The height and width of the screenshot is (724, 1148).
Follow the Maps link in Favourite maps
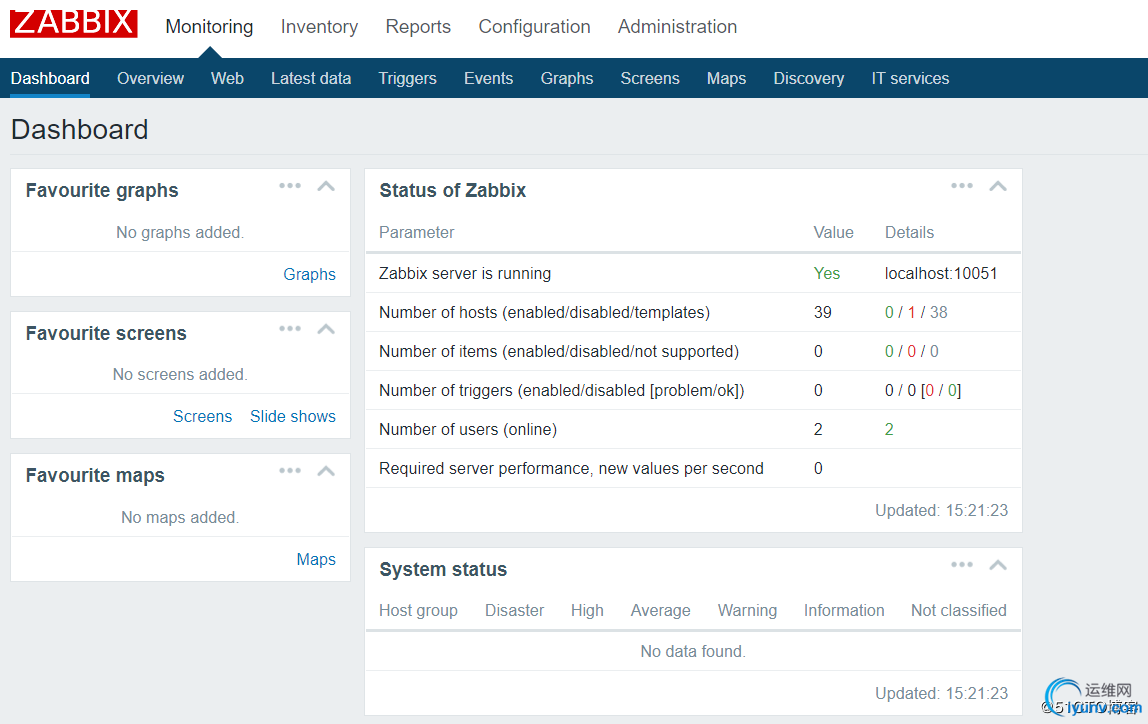316,559
